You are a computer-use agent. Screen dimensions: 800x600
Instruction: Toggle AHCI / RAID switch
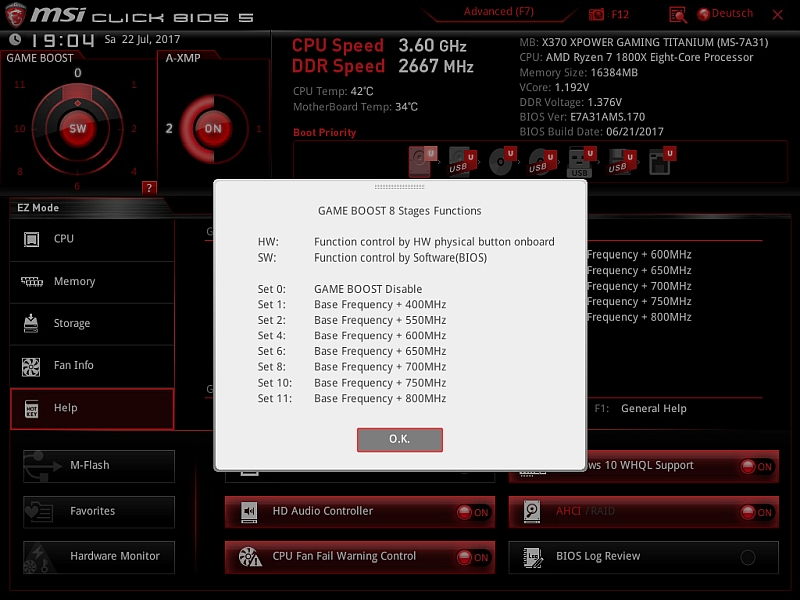756,512
